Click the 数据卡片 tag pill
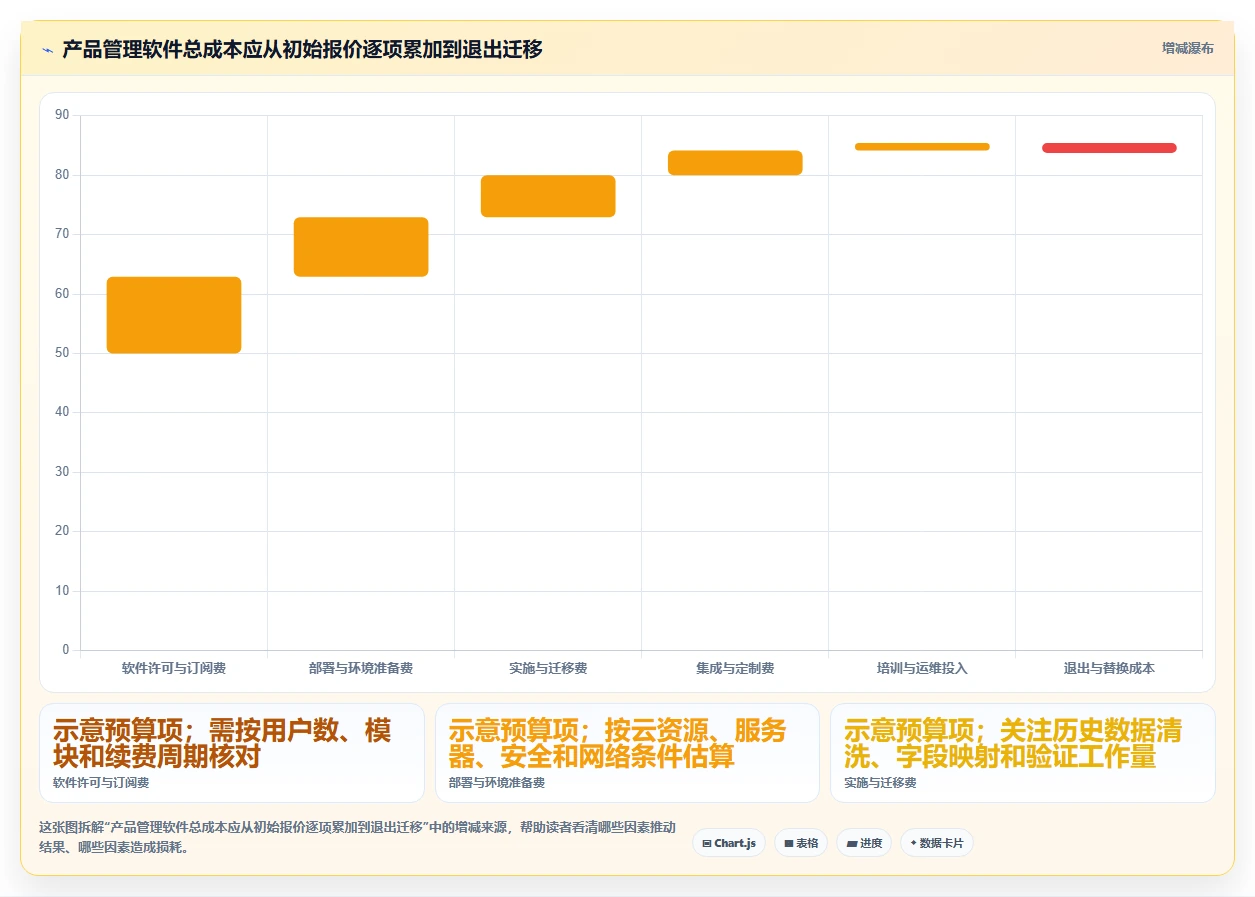The image size is (1255, 897). [937, 843]
